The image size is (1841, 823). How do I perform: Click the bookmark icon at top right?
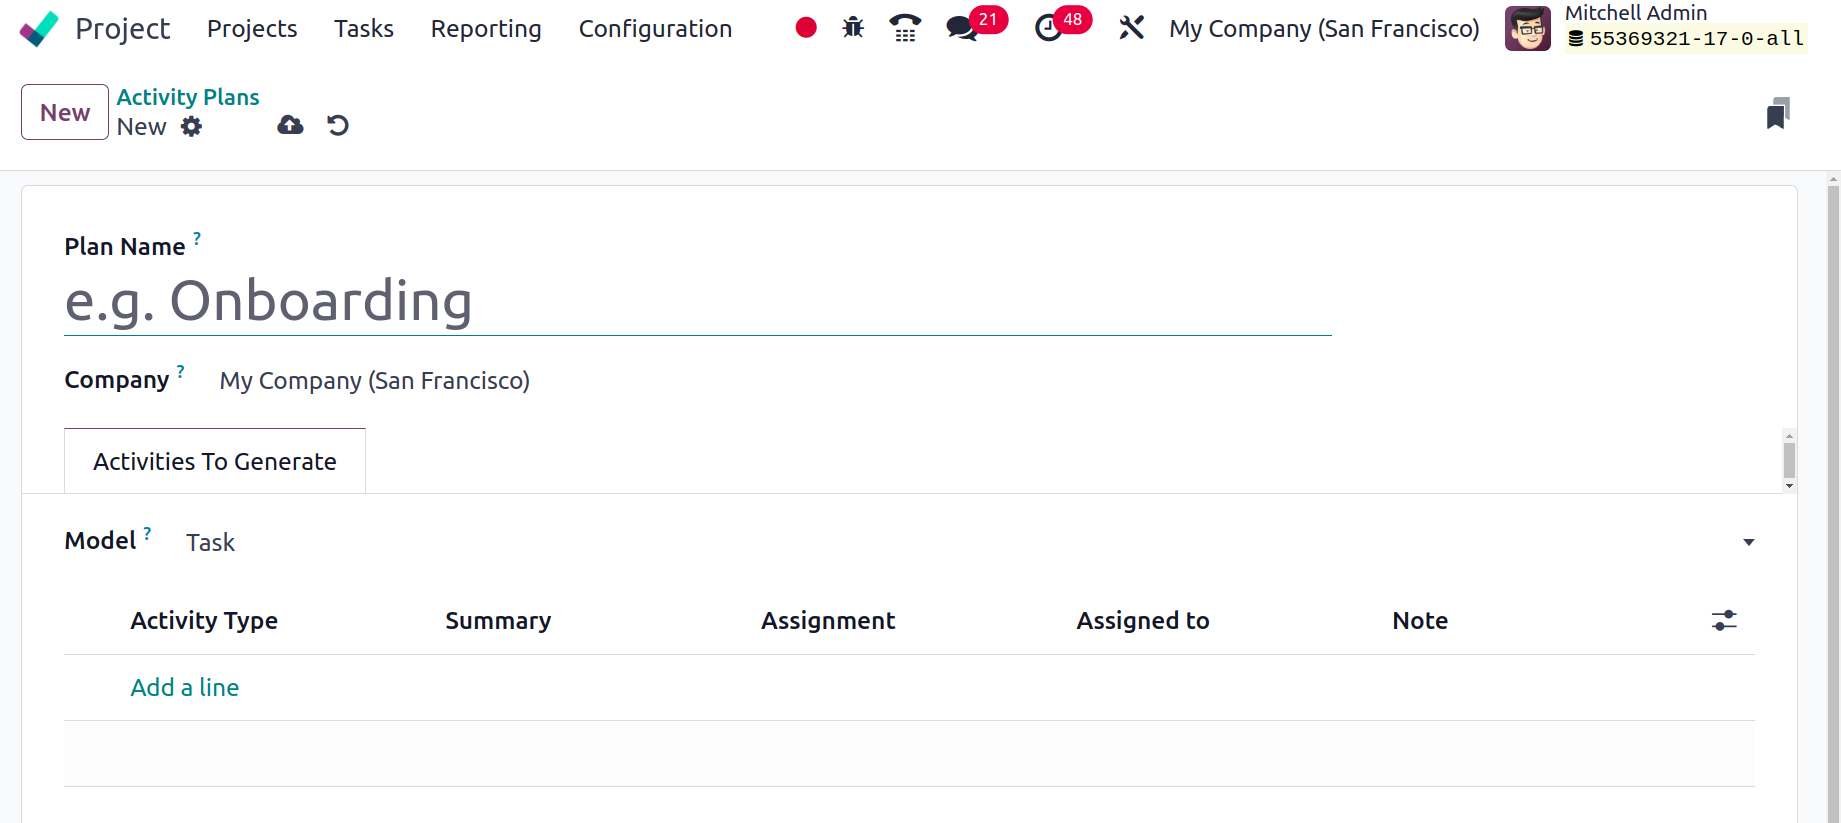1778,113
